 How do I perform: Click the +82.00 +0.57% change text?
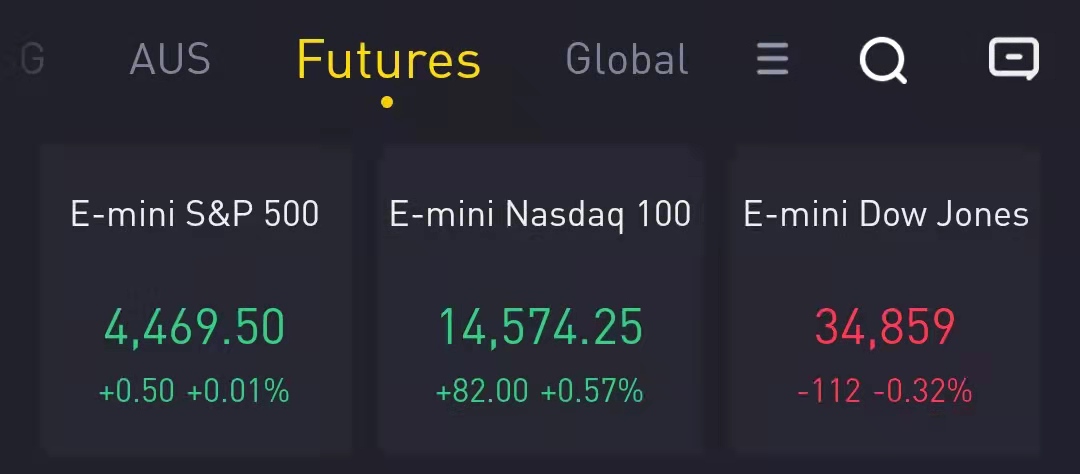tap(540, 391)
